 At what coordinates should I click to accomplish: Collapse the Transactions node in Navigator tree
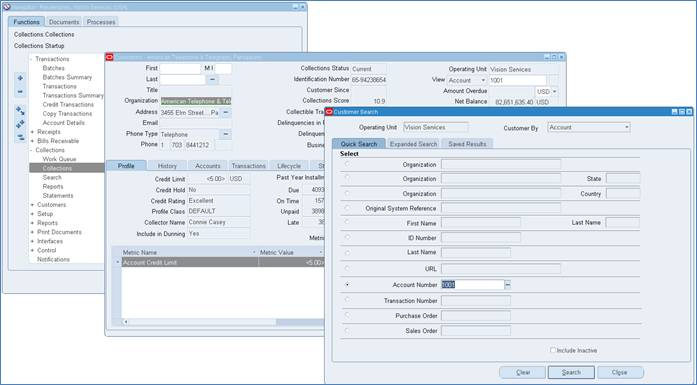coord(32,59)
